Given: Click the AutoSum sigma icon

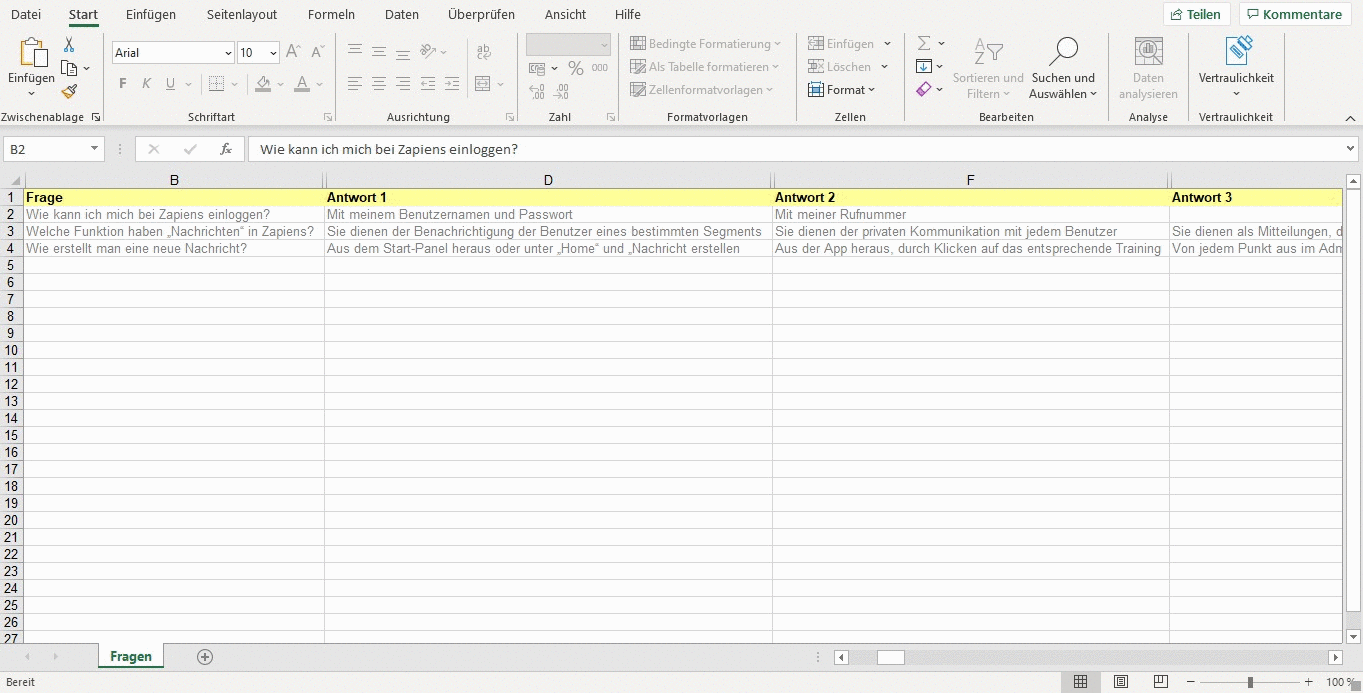Looking at the screenshot, I should click(924, 44).
